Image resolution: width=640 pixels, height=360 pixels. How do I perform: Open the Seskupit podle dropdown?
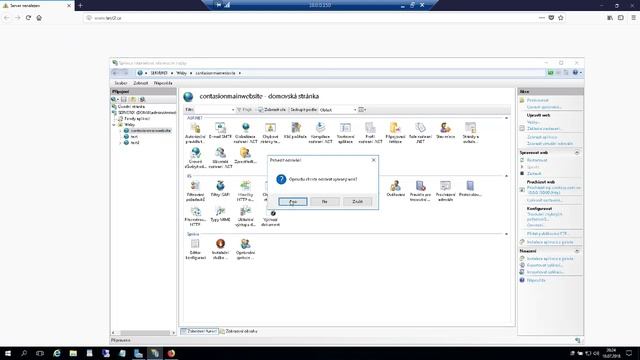click(x=338, y=110)
